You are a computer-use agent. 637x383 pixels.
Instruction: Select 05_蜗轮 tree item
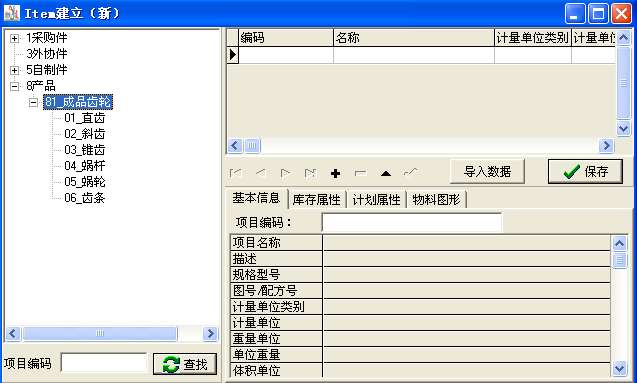point(84,182)
